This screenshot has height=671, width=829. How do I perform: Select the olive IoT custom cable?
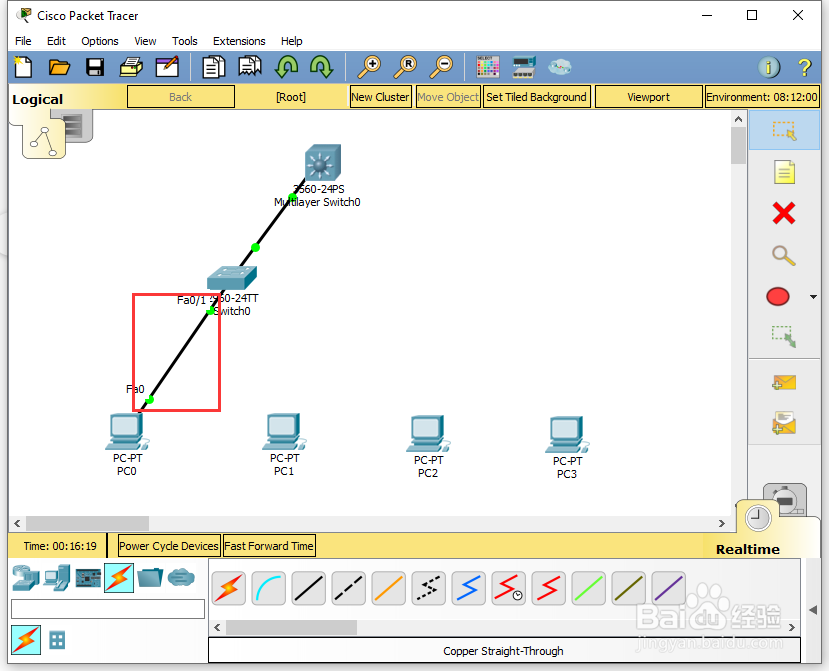pyautogui.click(x=629, y=588)
